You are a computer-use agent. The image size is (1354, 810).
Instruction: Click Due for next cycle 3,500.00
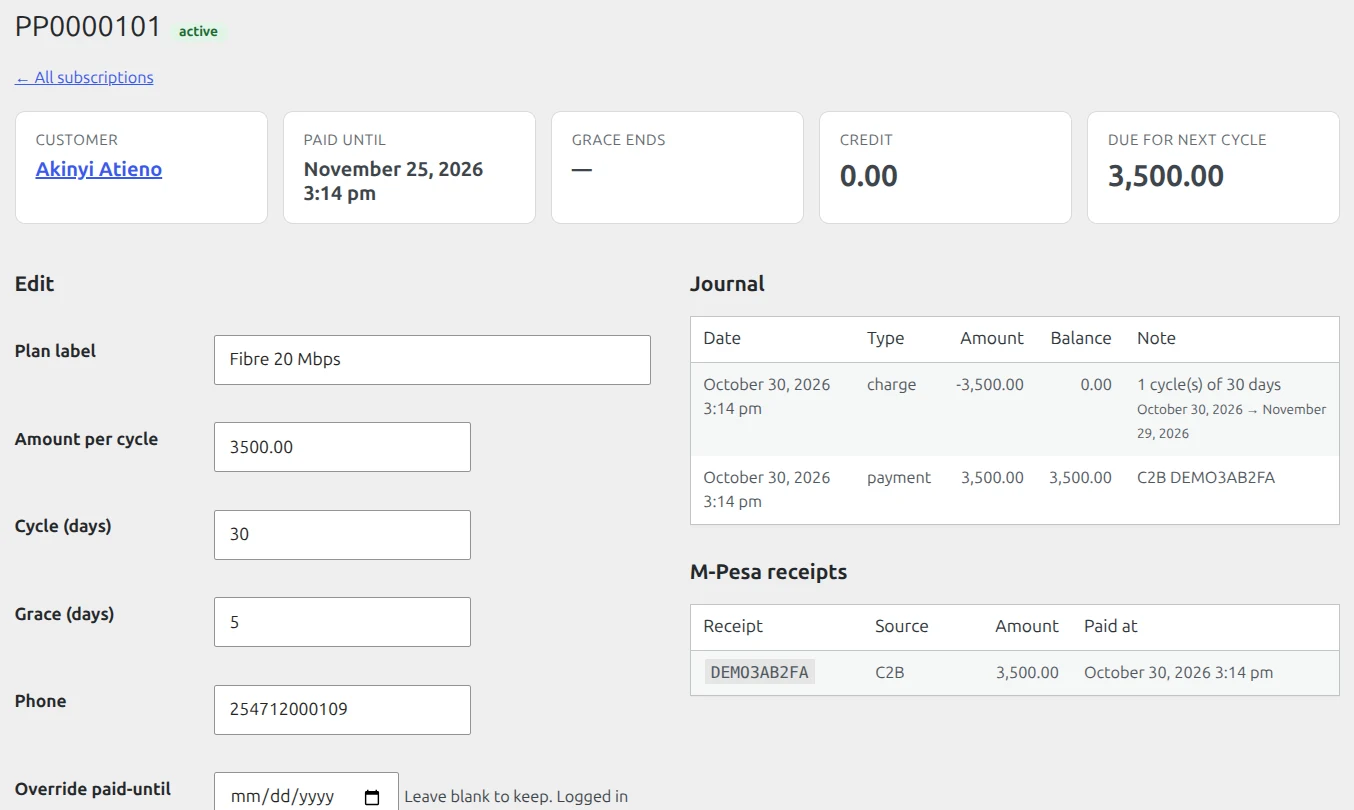pos(1166,176)
